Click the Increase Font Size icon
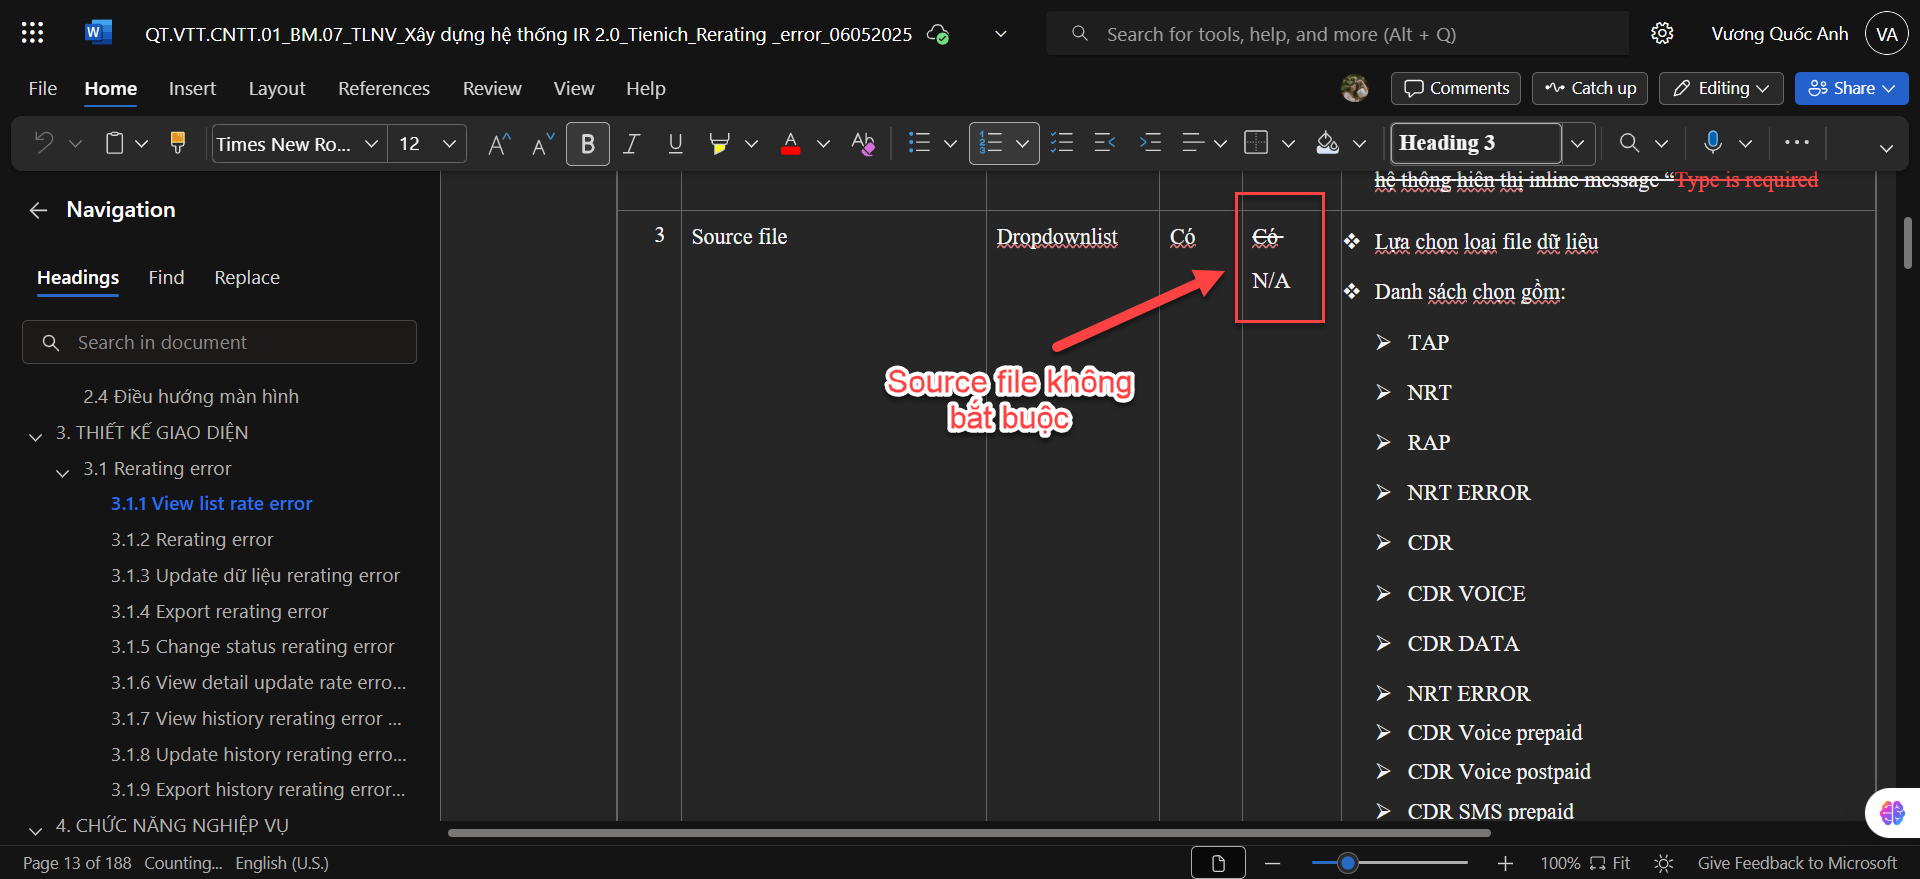The image size is (1920, 879). 498,144
